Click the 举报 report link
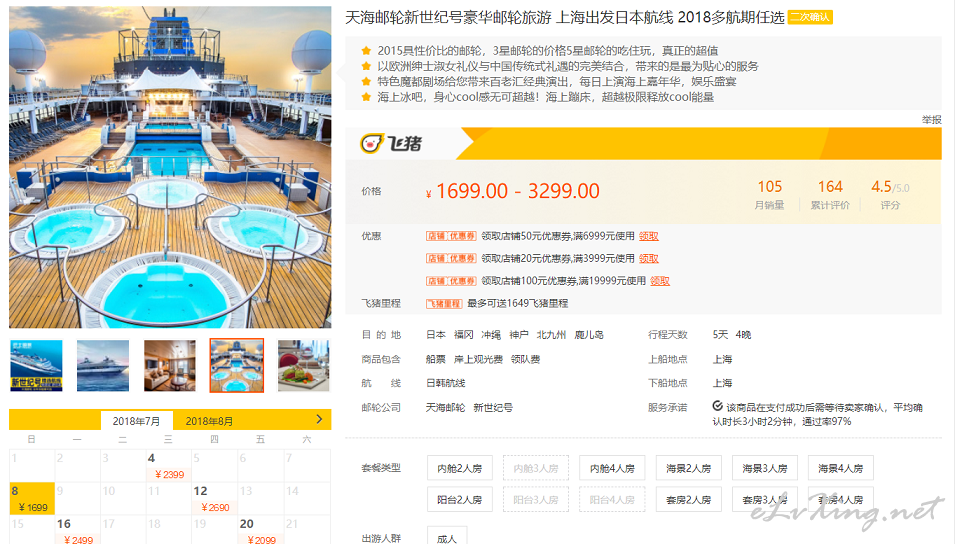The width and height of the screenshot is (955, 544). (931, 120)
